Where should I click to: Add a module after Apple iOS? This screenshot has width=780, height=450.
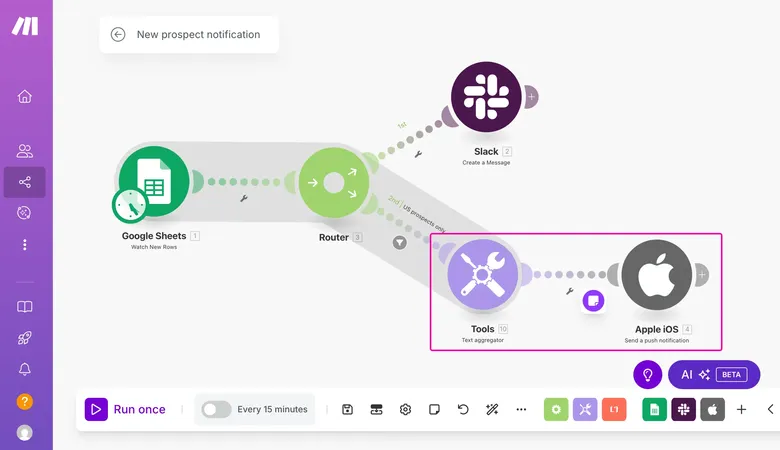click(702, 274)
